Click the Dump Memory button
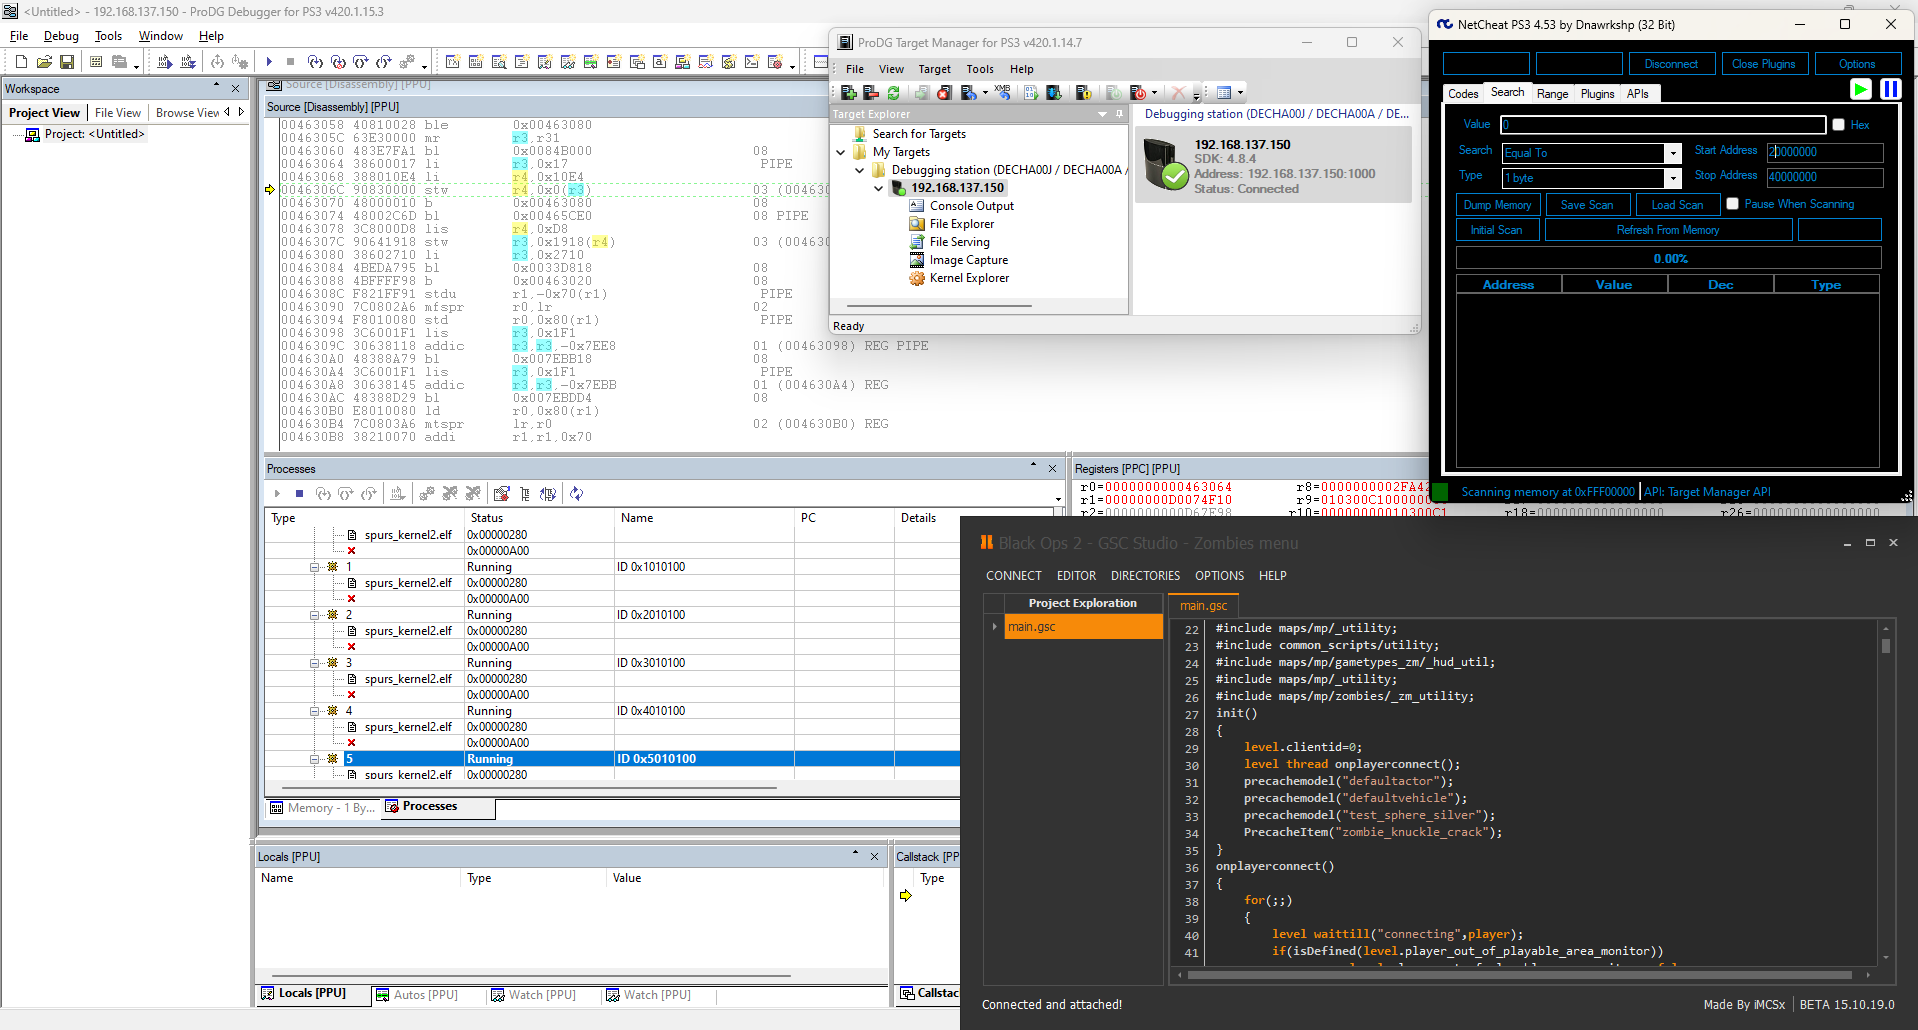 [1497, 205]
